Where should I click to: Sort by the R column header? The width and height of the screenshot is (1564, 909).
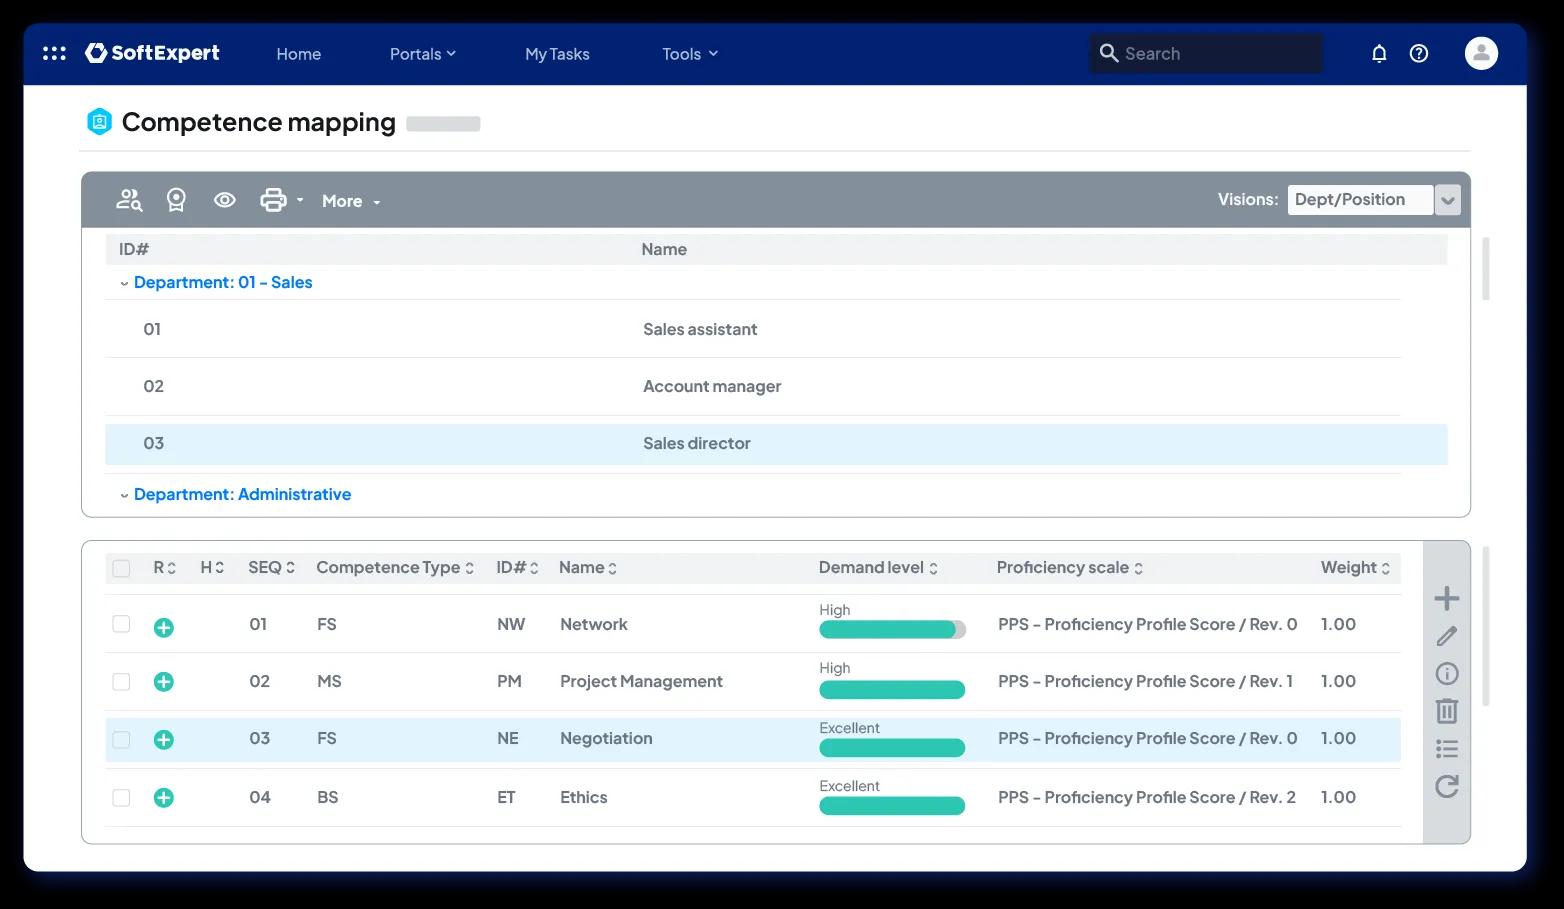164,567
